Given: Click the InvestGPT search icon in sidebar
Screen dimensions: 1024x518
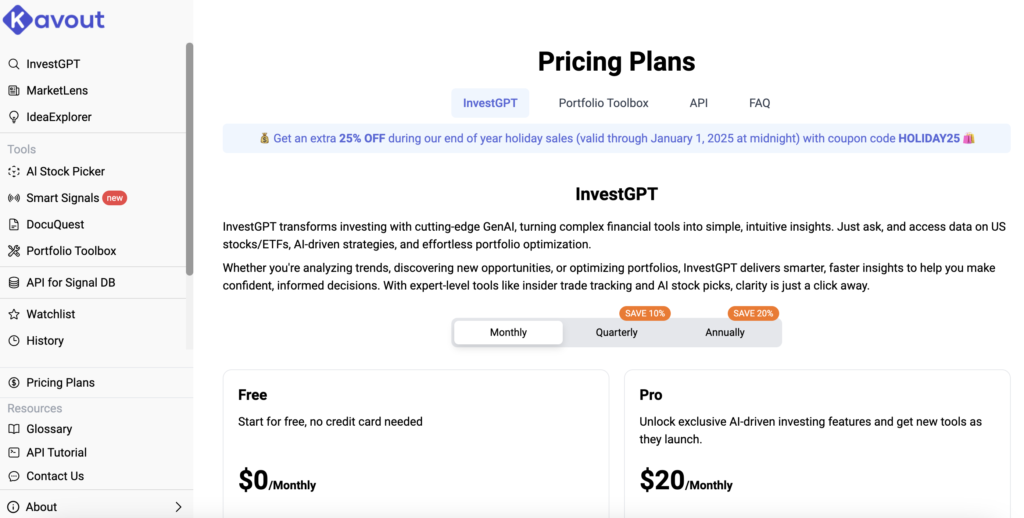Looking at the screenshot, I should (14, 64).
